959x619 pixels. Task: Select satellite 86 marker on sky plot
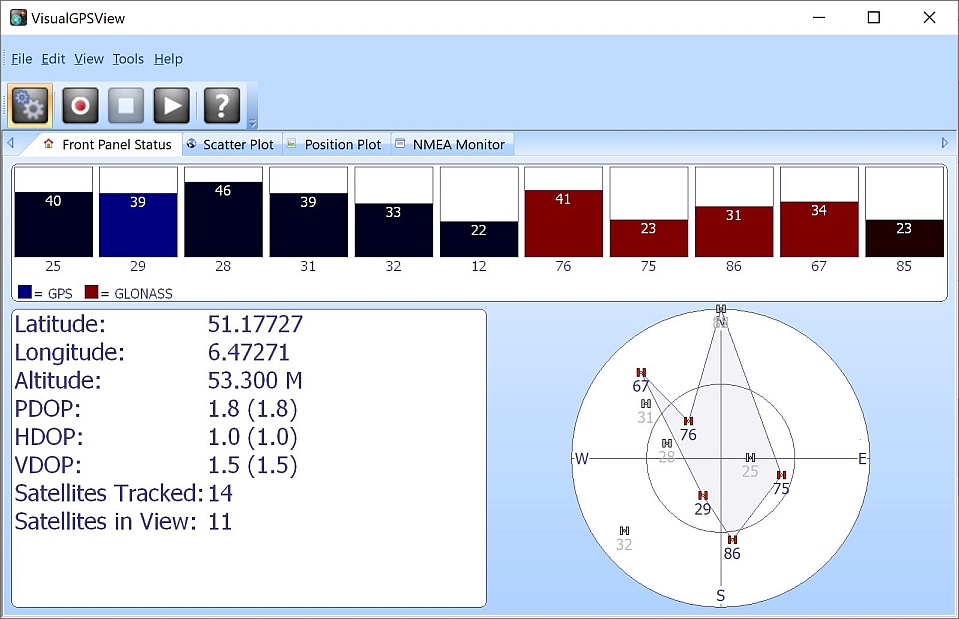click(x=732, y=539)
